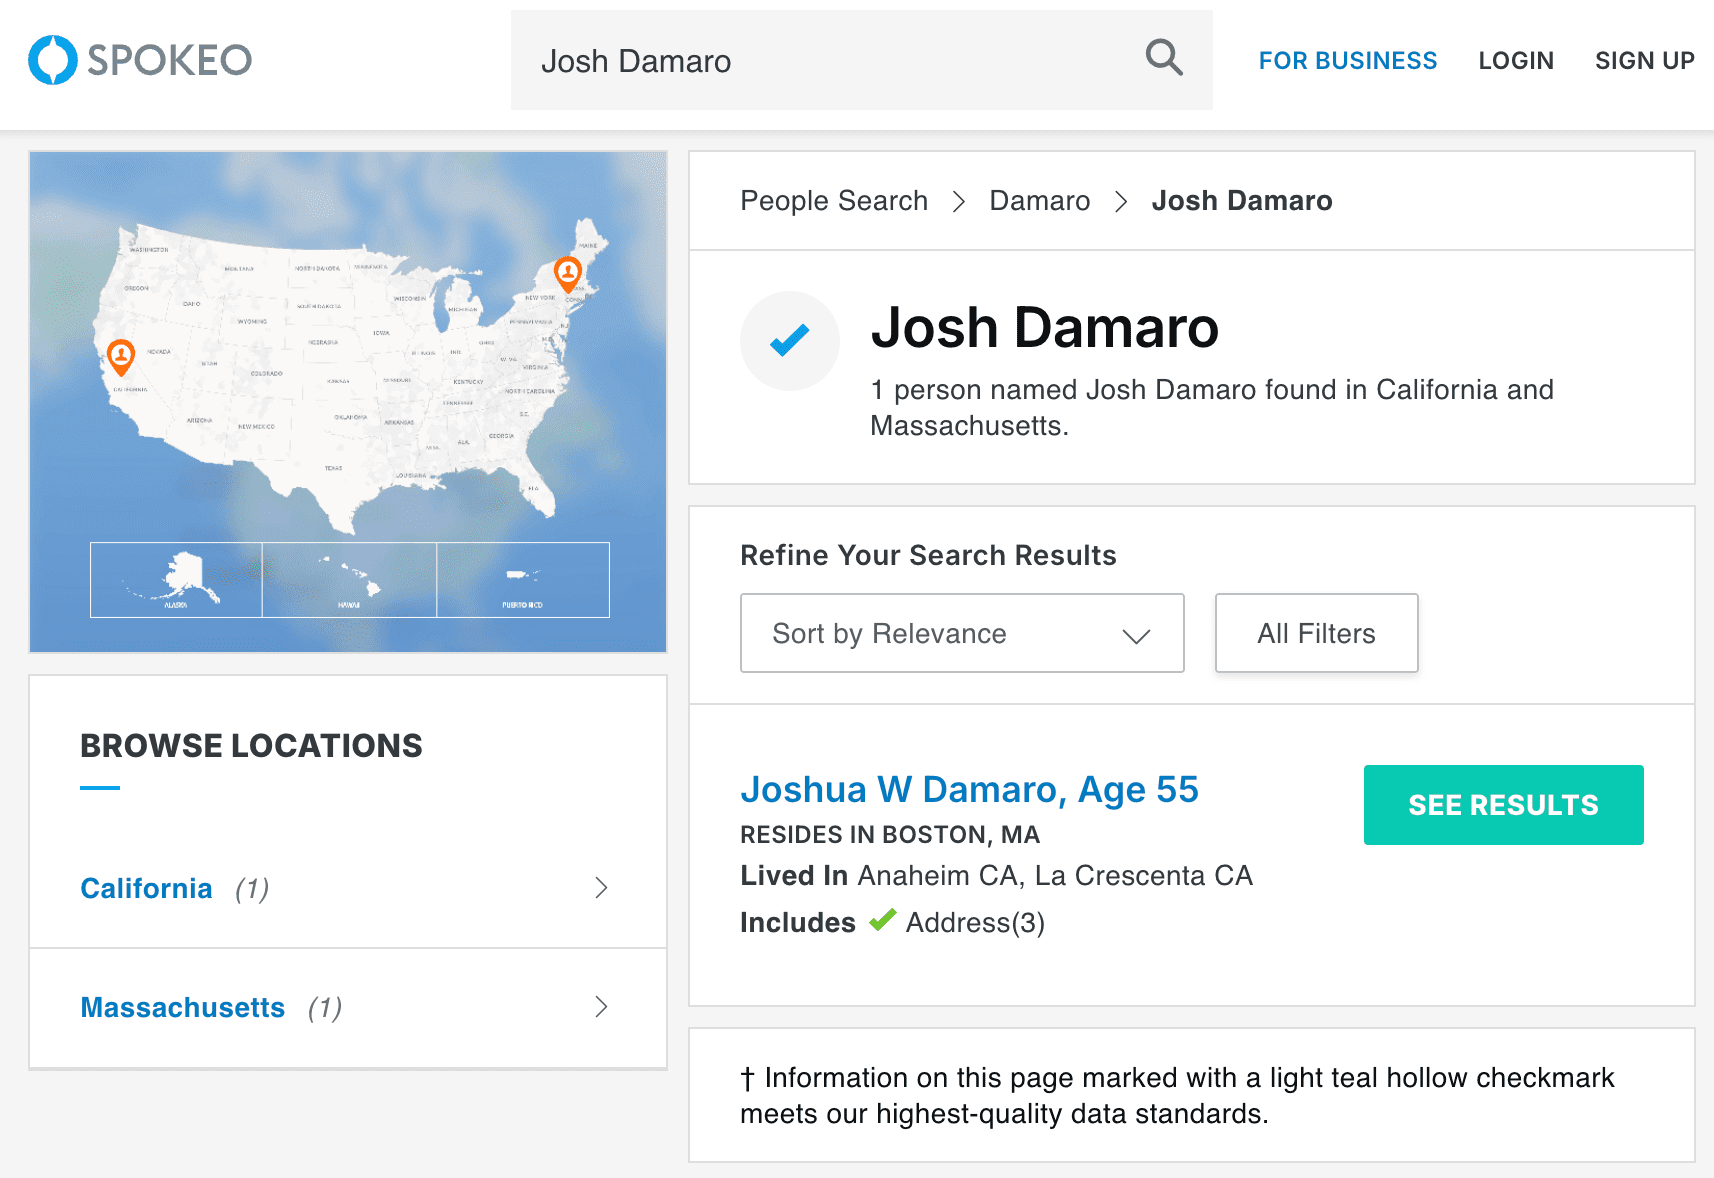The image size is (1714, 1178).
Task: Click the Refine Your Search Results heading
Action: pos(928,556)
